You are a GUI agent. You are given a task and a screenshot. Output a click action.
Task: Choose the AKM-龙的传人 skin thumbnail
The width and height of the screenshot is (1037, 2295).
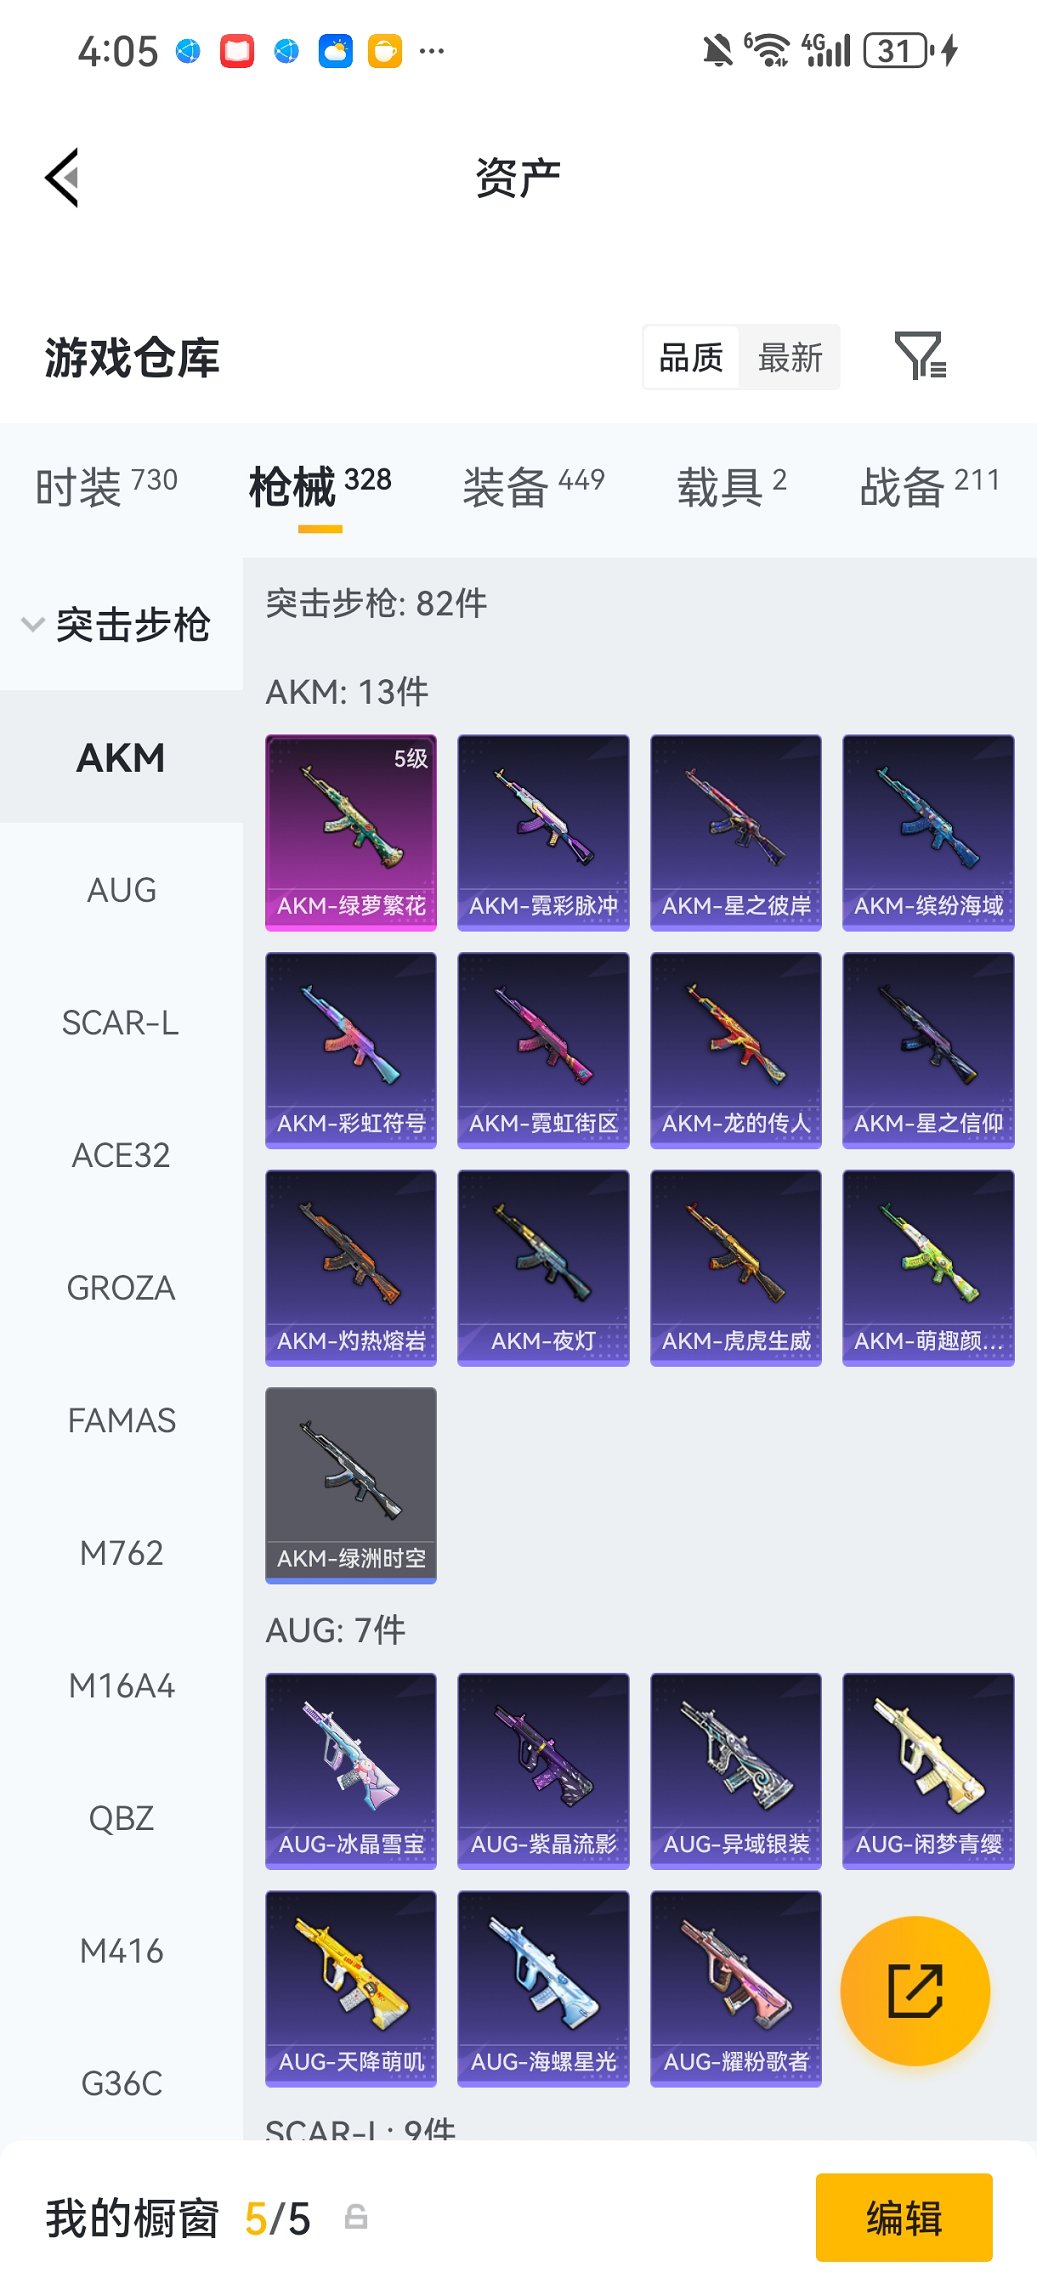pyautogui.click(x=736, y=1050)
